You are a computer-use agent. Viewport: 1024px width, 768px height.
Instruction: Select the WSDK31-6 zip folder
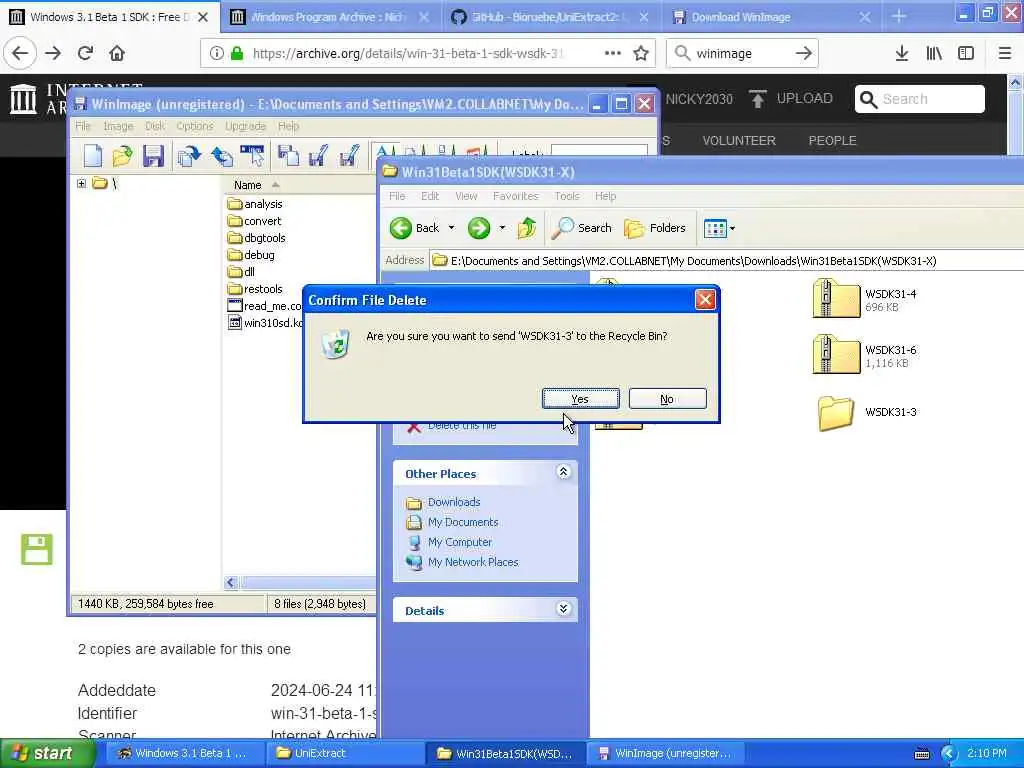pyautogui.click(x=865, y=356)
